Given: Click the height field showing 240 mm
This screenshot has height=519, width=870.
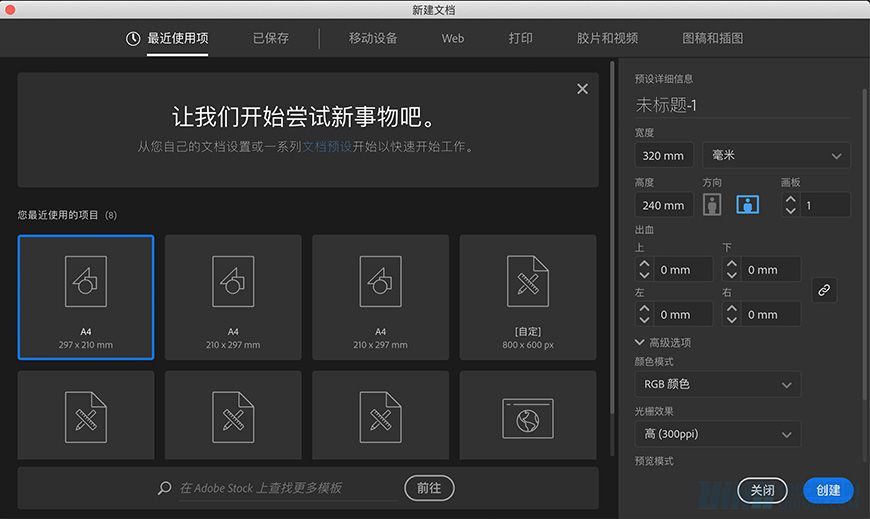Looking at the screenshot, I should tap(664, 205).
